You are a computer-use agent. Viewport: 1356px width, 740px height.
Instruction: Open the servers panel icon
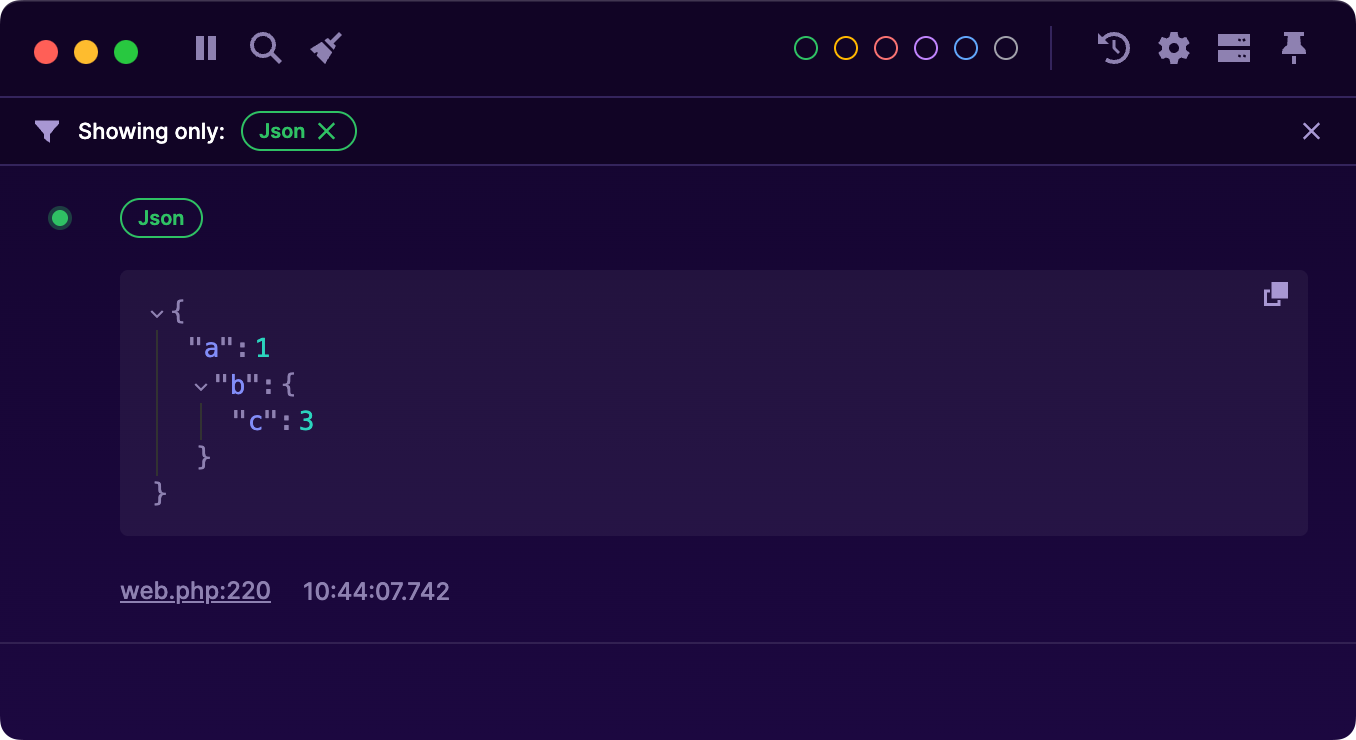pyautogui.click(x=1233, y=47)
